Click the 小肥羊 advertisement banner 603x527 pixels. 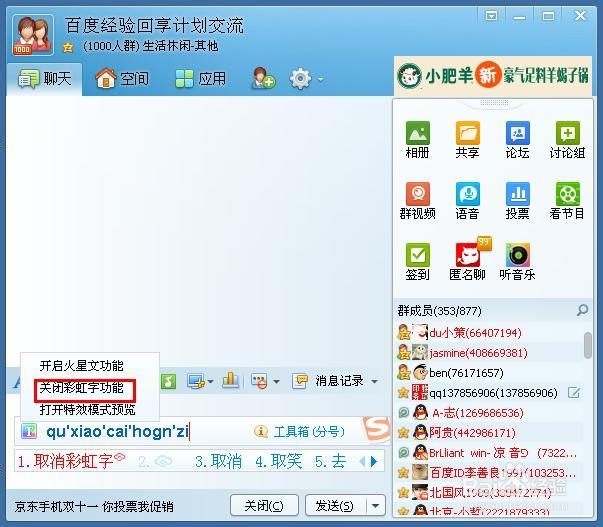point(493,75)
